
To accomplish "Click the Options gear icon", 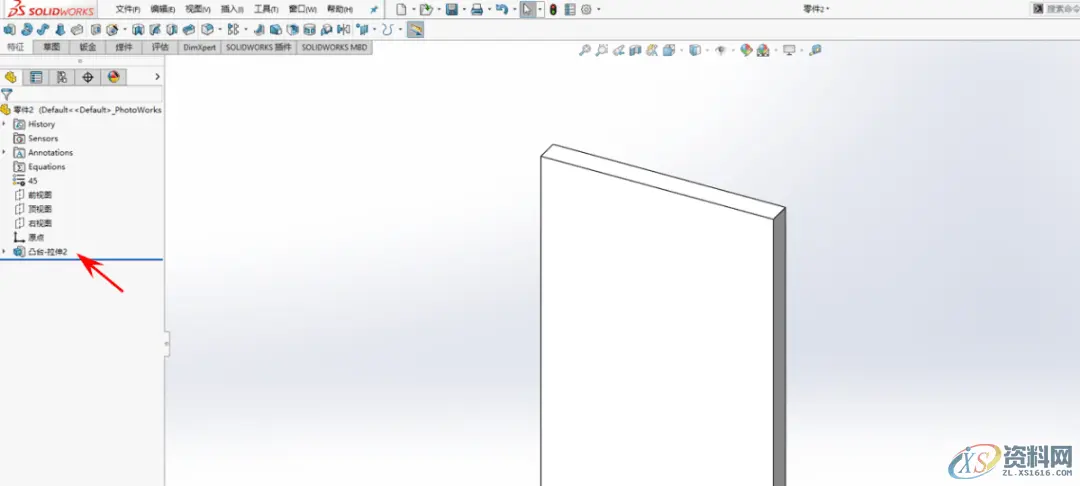I will coord(586,10).
